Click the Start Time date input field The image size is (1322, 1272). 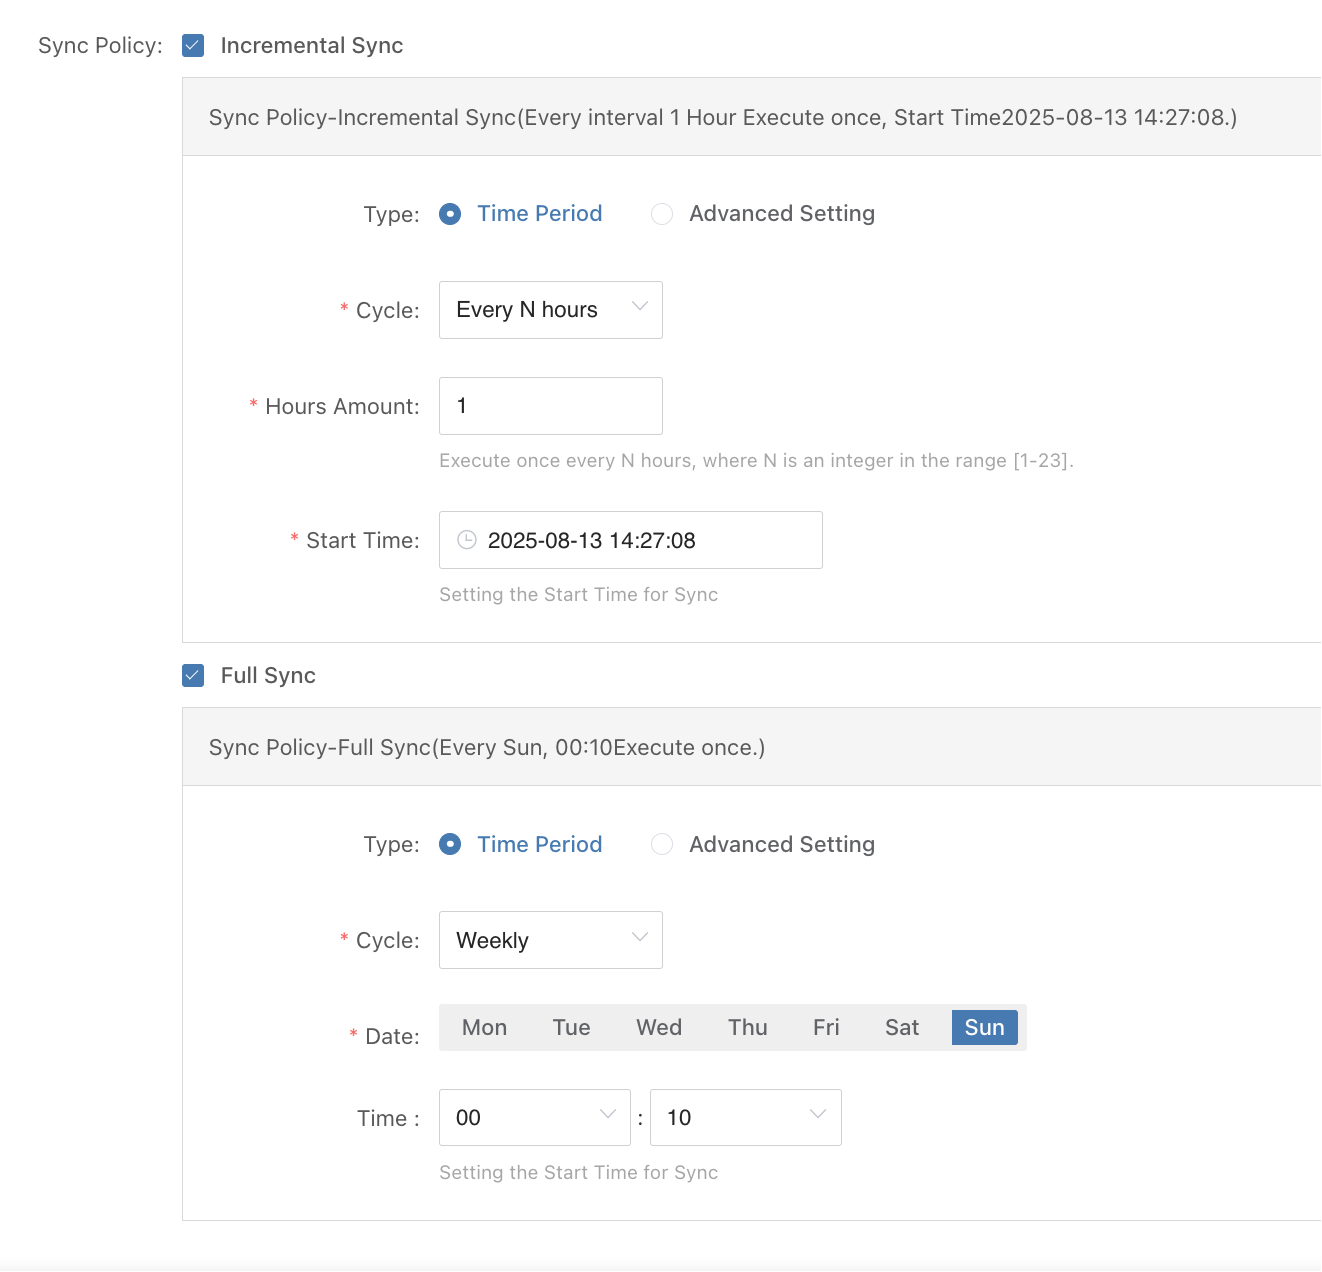click(640, 540)
